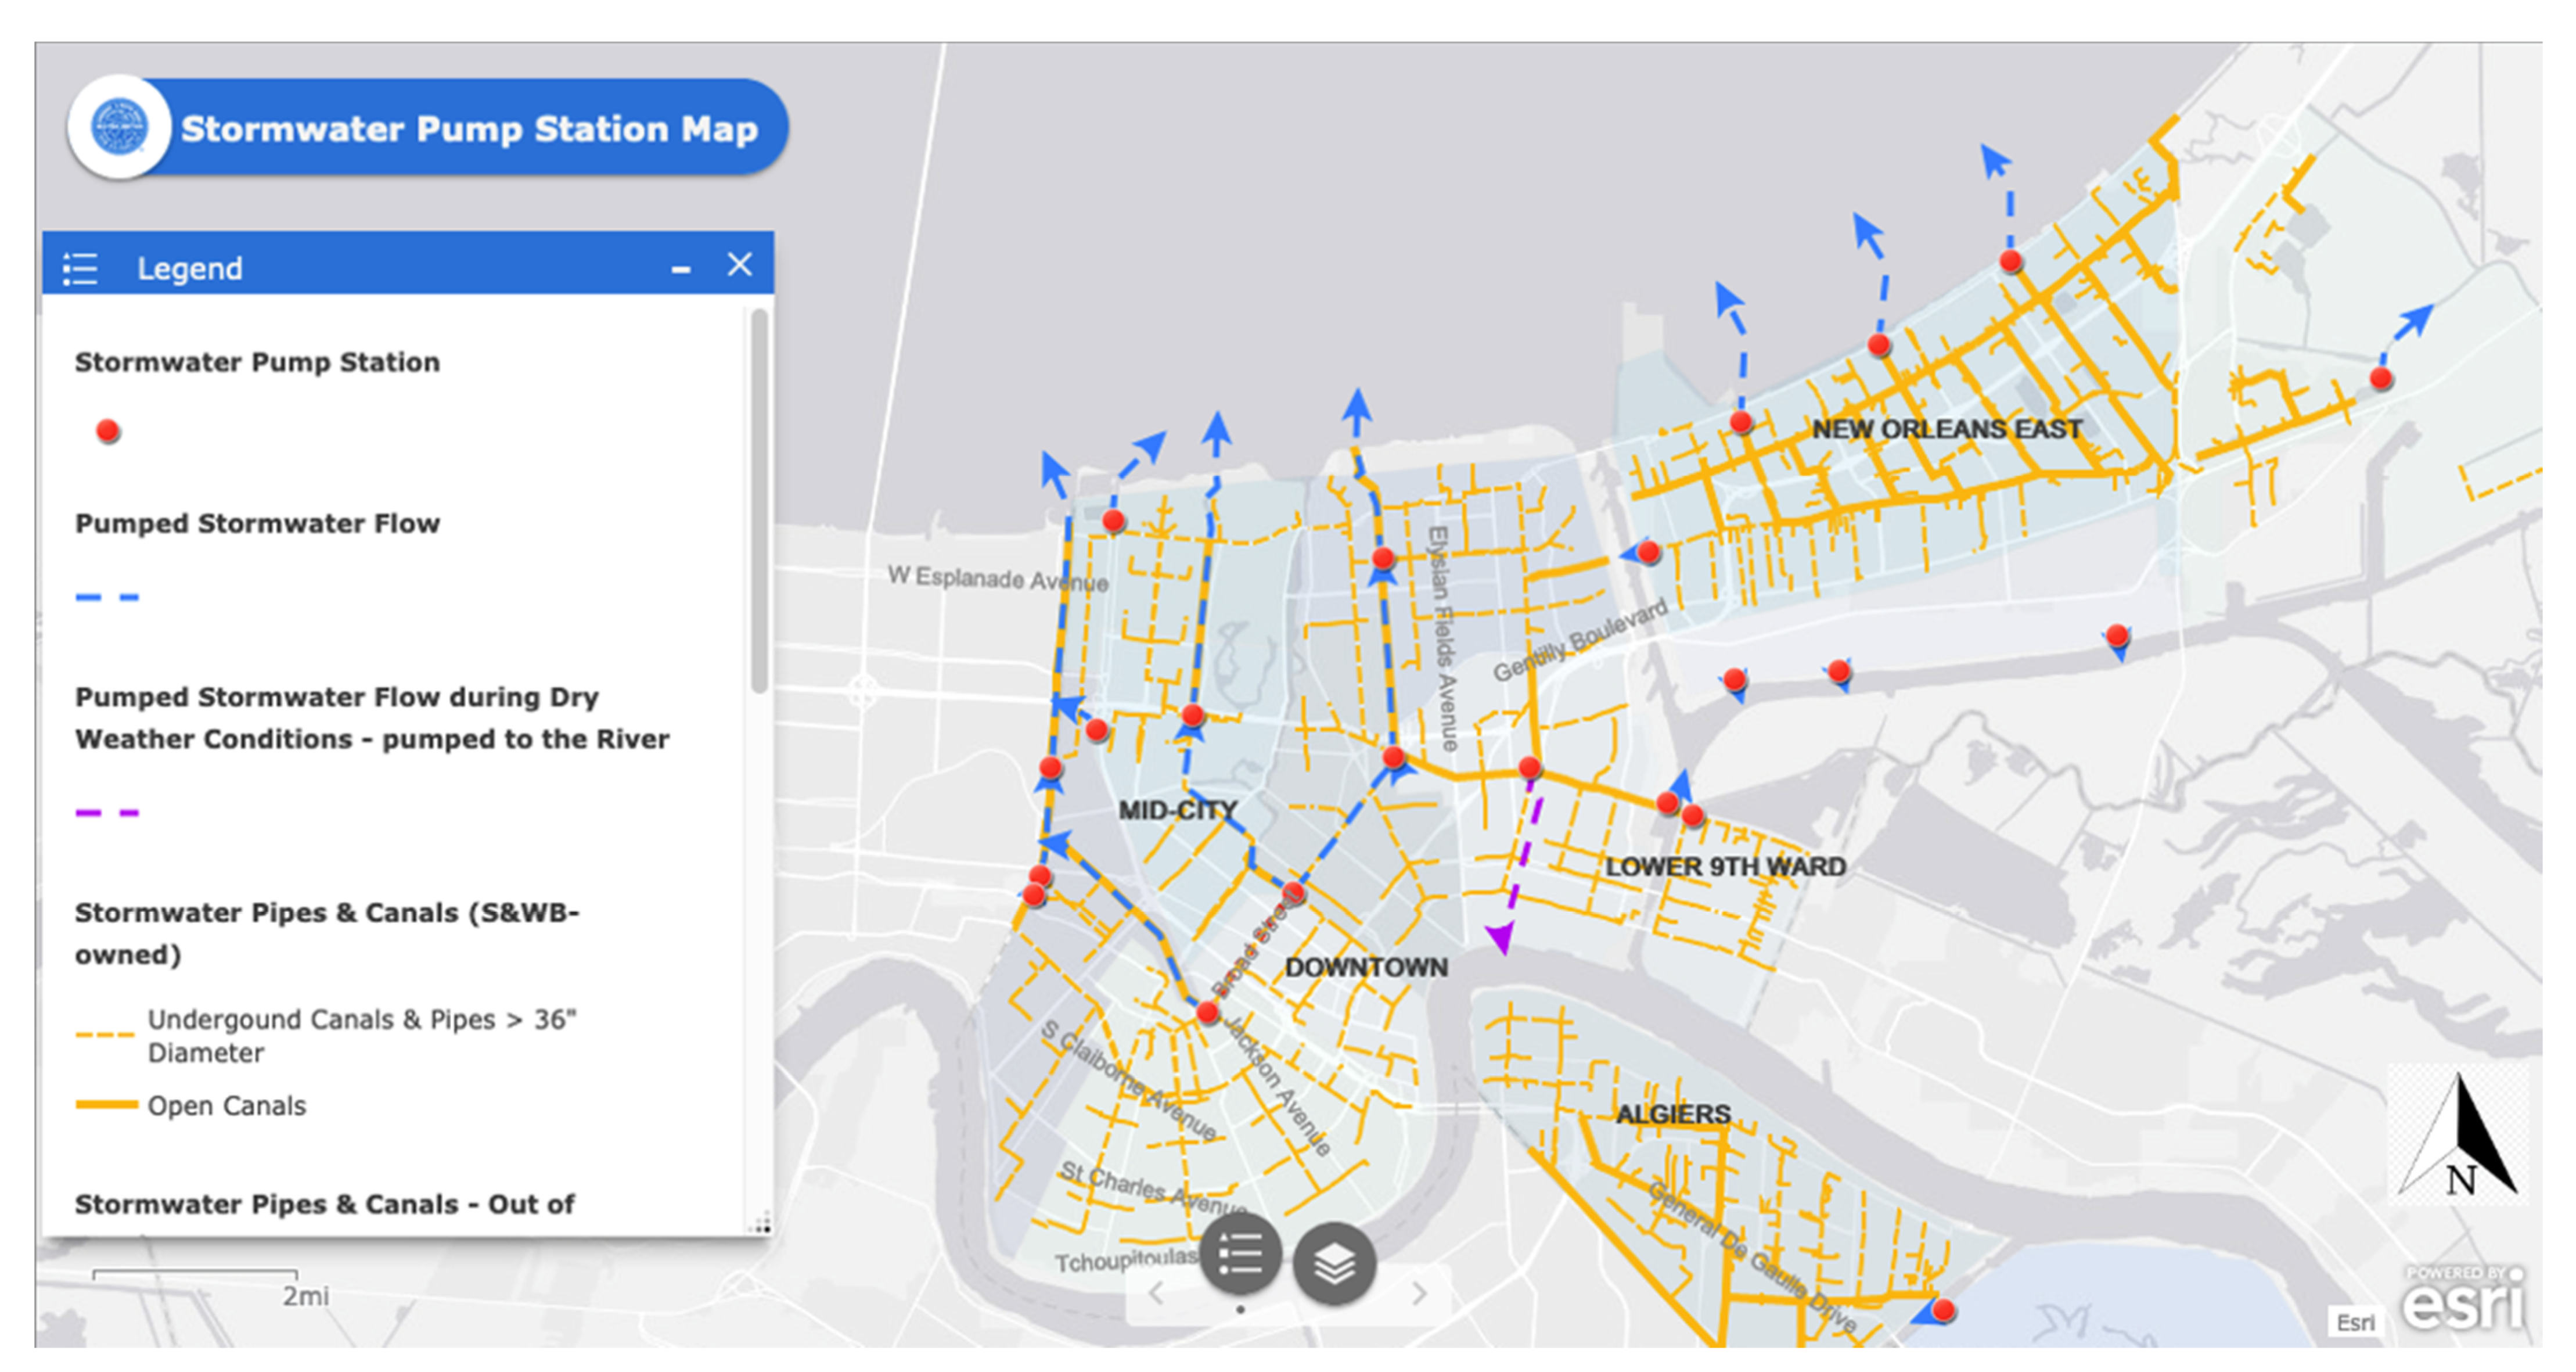Screen dimensions: 2576x1372
Task: Close the Legend panel
Action: [739, 265]
